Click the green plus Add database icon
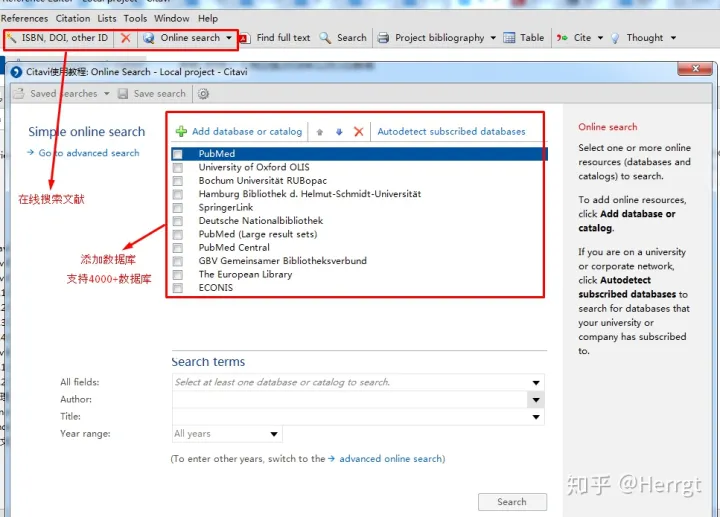Screen dimensions: 720x517 [181, 131]
